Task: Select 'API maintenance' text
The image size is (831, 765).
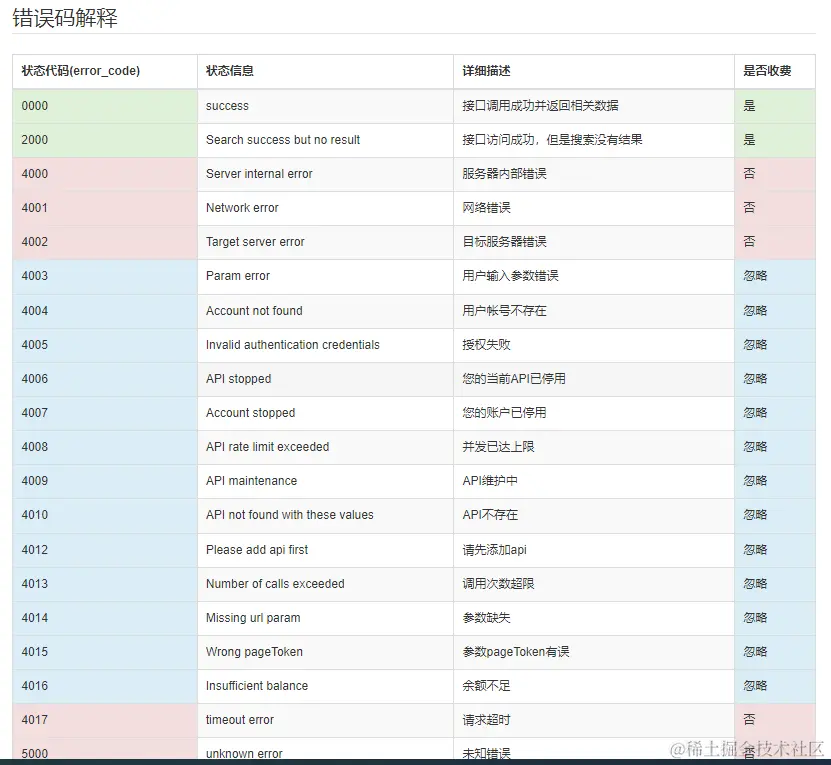Action: coord(251,481)
